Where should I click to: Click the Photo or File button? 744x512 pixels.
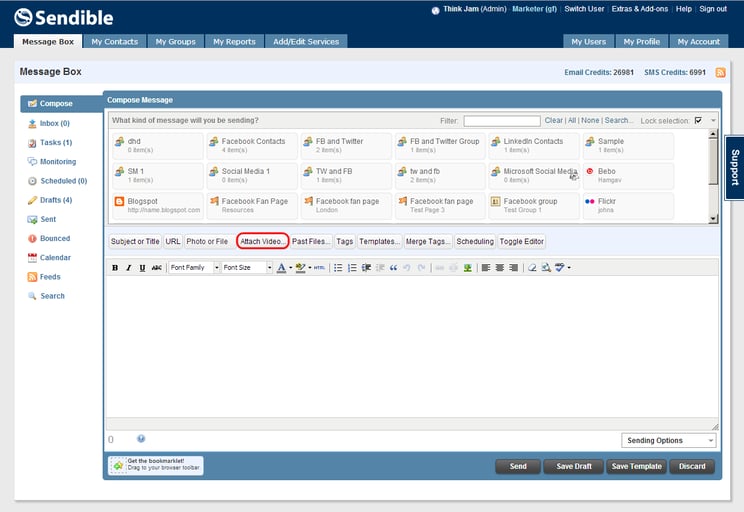click(x=207, y=242)
